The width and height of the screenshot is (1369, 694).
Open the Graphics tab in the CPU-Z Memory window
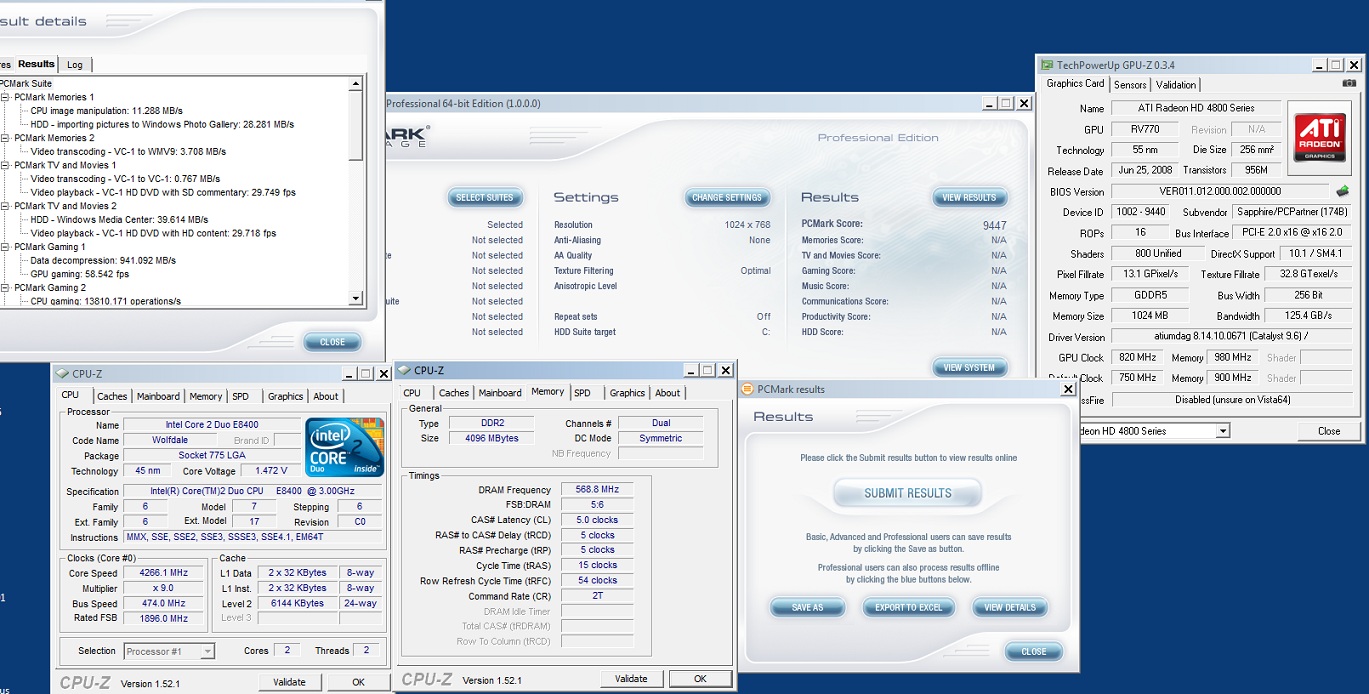(x=627, y=393)
